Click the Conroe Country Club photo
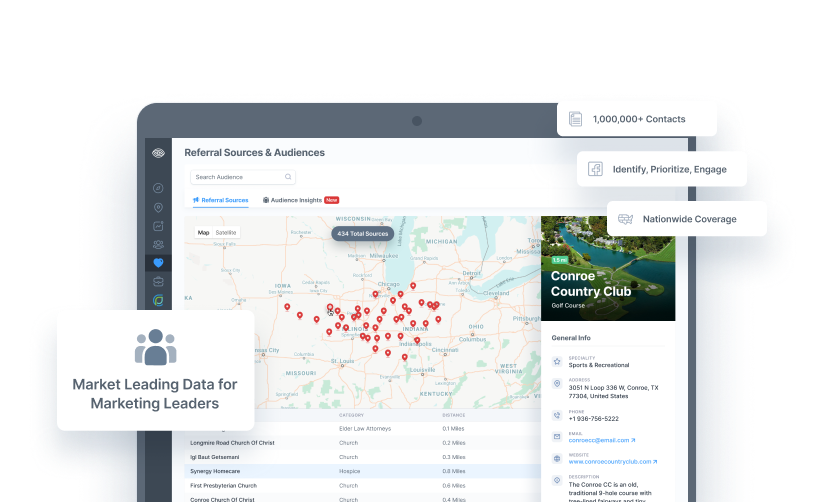830x502 pixels. pyautogui.click(x=608, y=268)
